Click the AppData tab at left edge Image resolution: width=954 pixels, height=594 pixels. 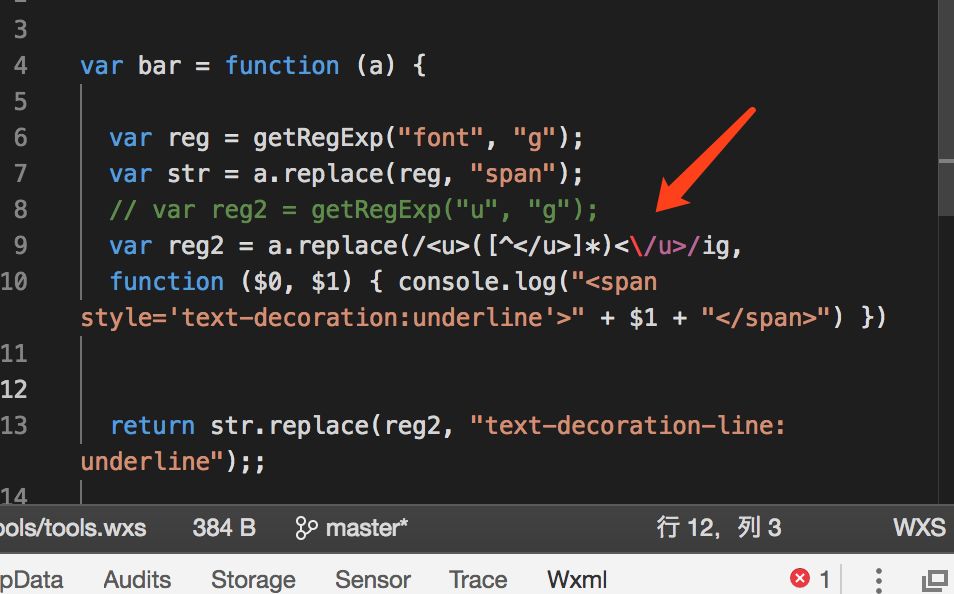tap(32, 579)
